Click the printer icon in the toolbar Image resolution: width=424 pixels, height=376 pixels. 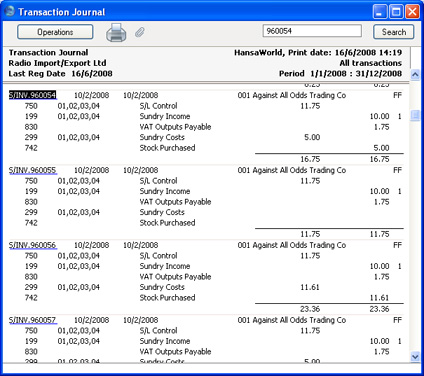[116, 32]
